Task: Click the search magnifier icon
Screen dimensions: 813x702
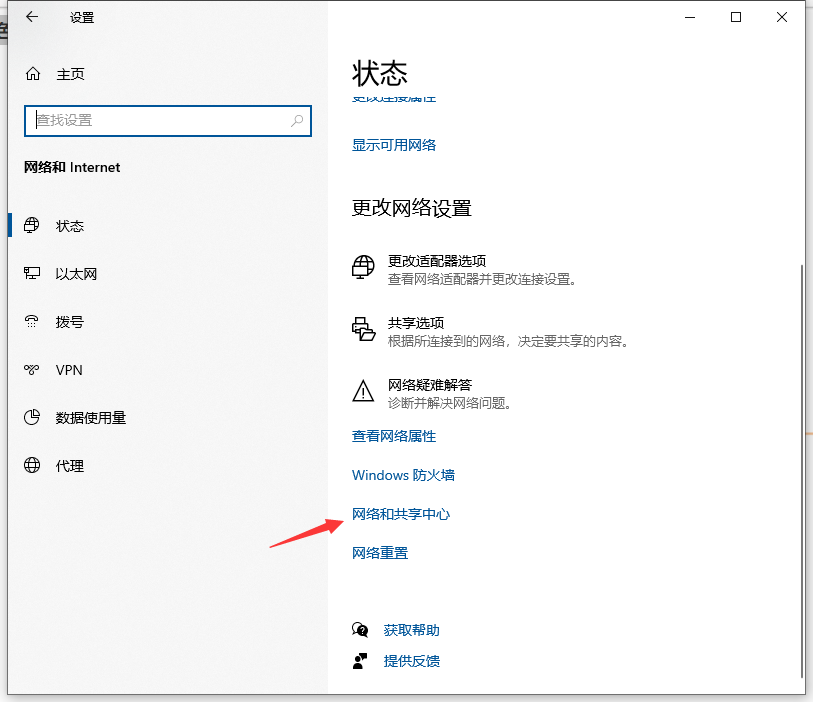Action: point(297,121)
